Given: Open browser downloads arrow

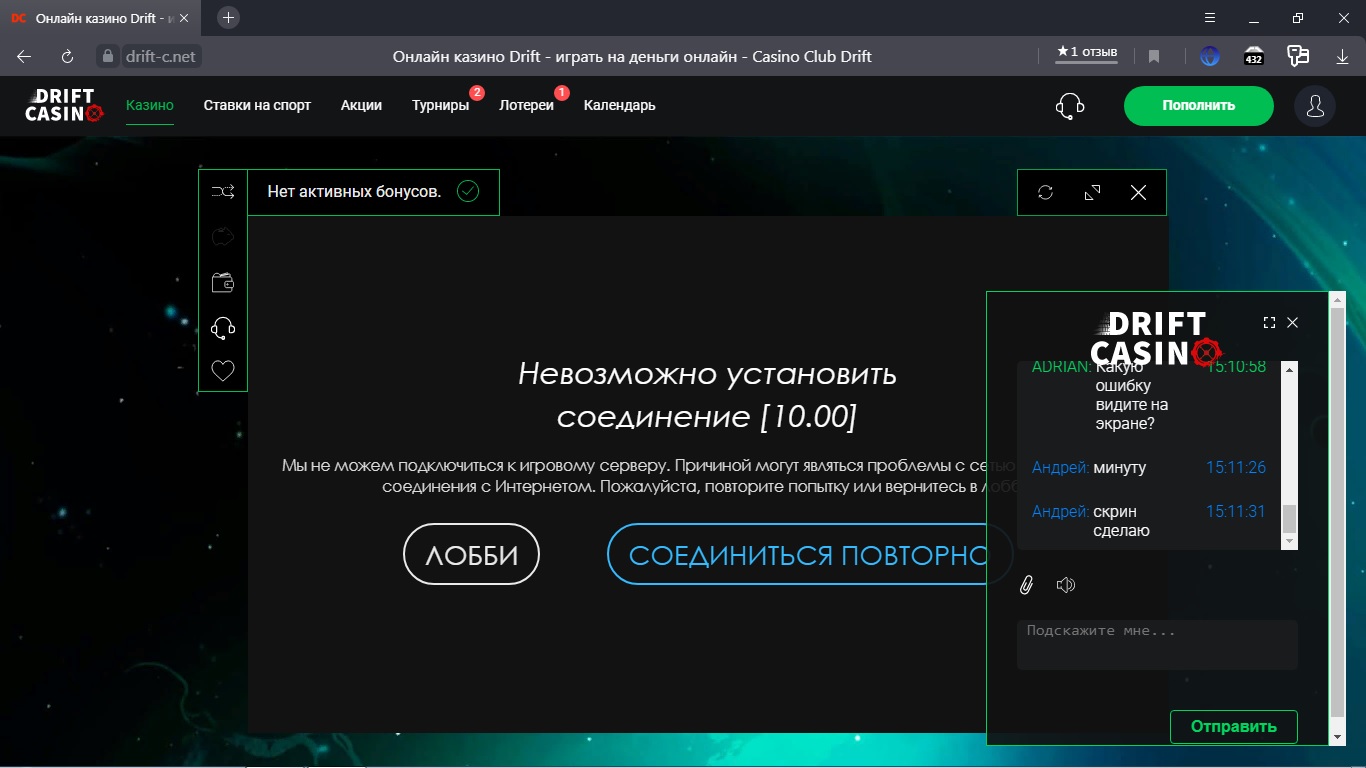Looking at the screenshot, I should tap(1343, 56).
